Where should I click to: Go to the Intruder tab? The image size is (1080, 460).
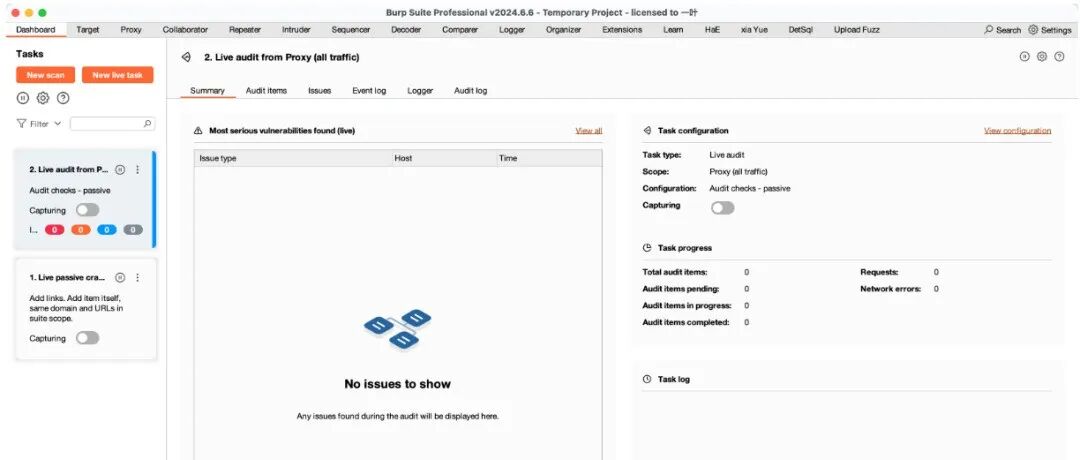(x=296, y=30)
